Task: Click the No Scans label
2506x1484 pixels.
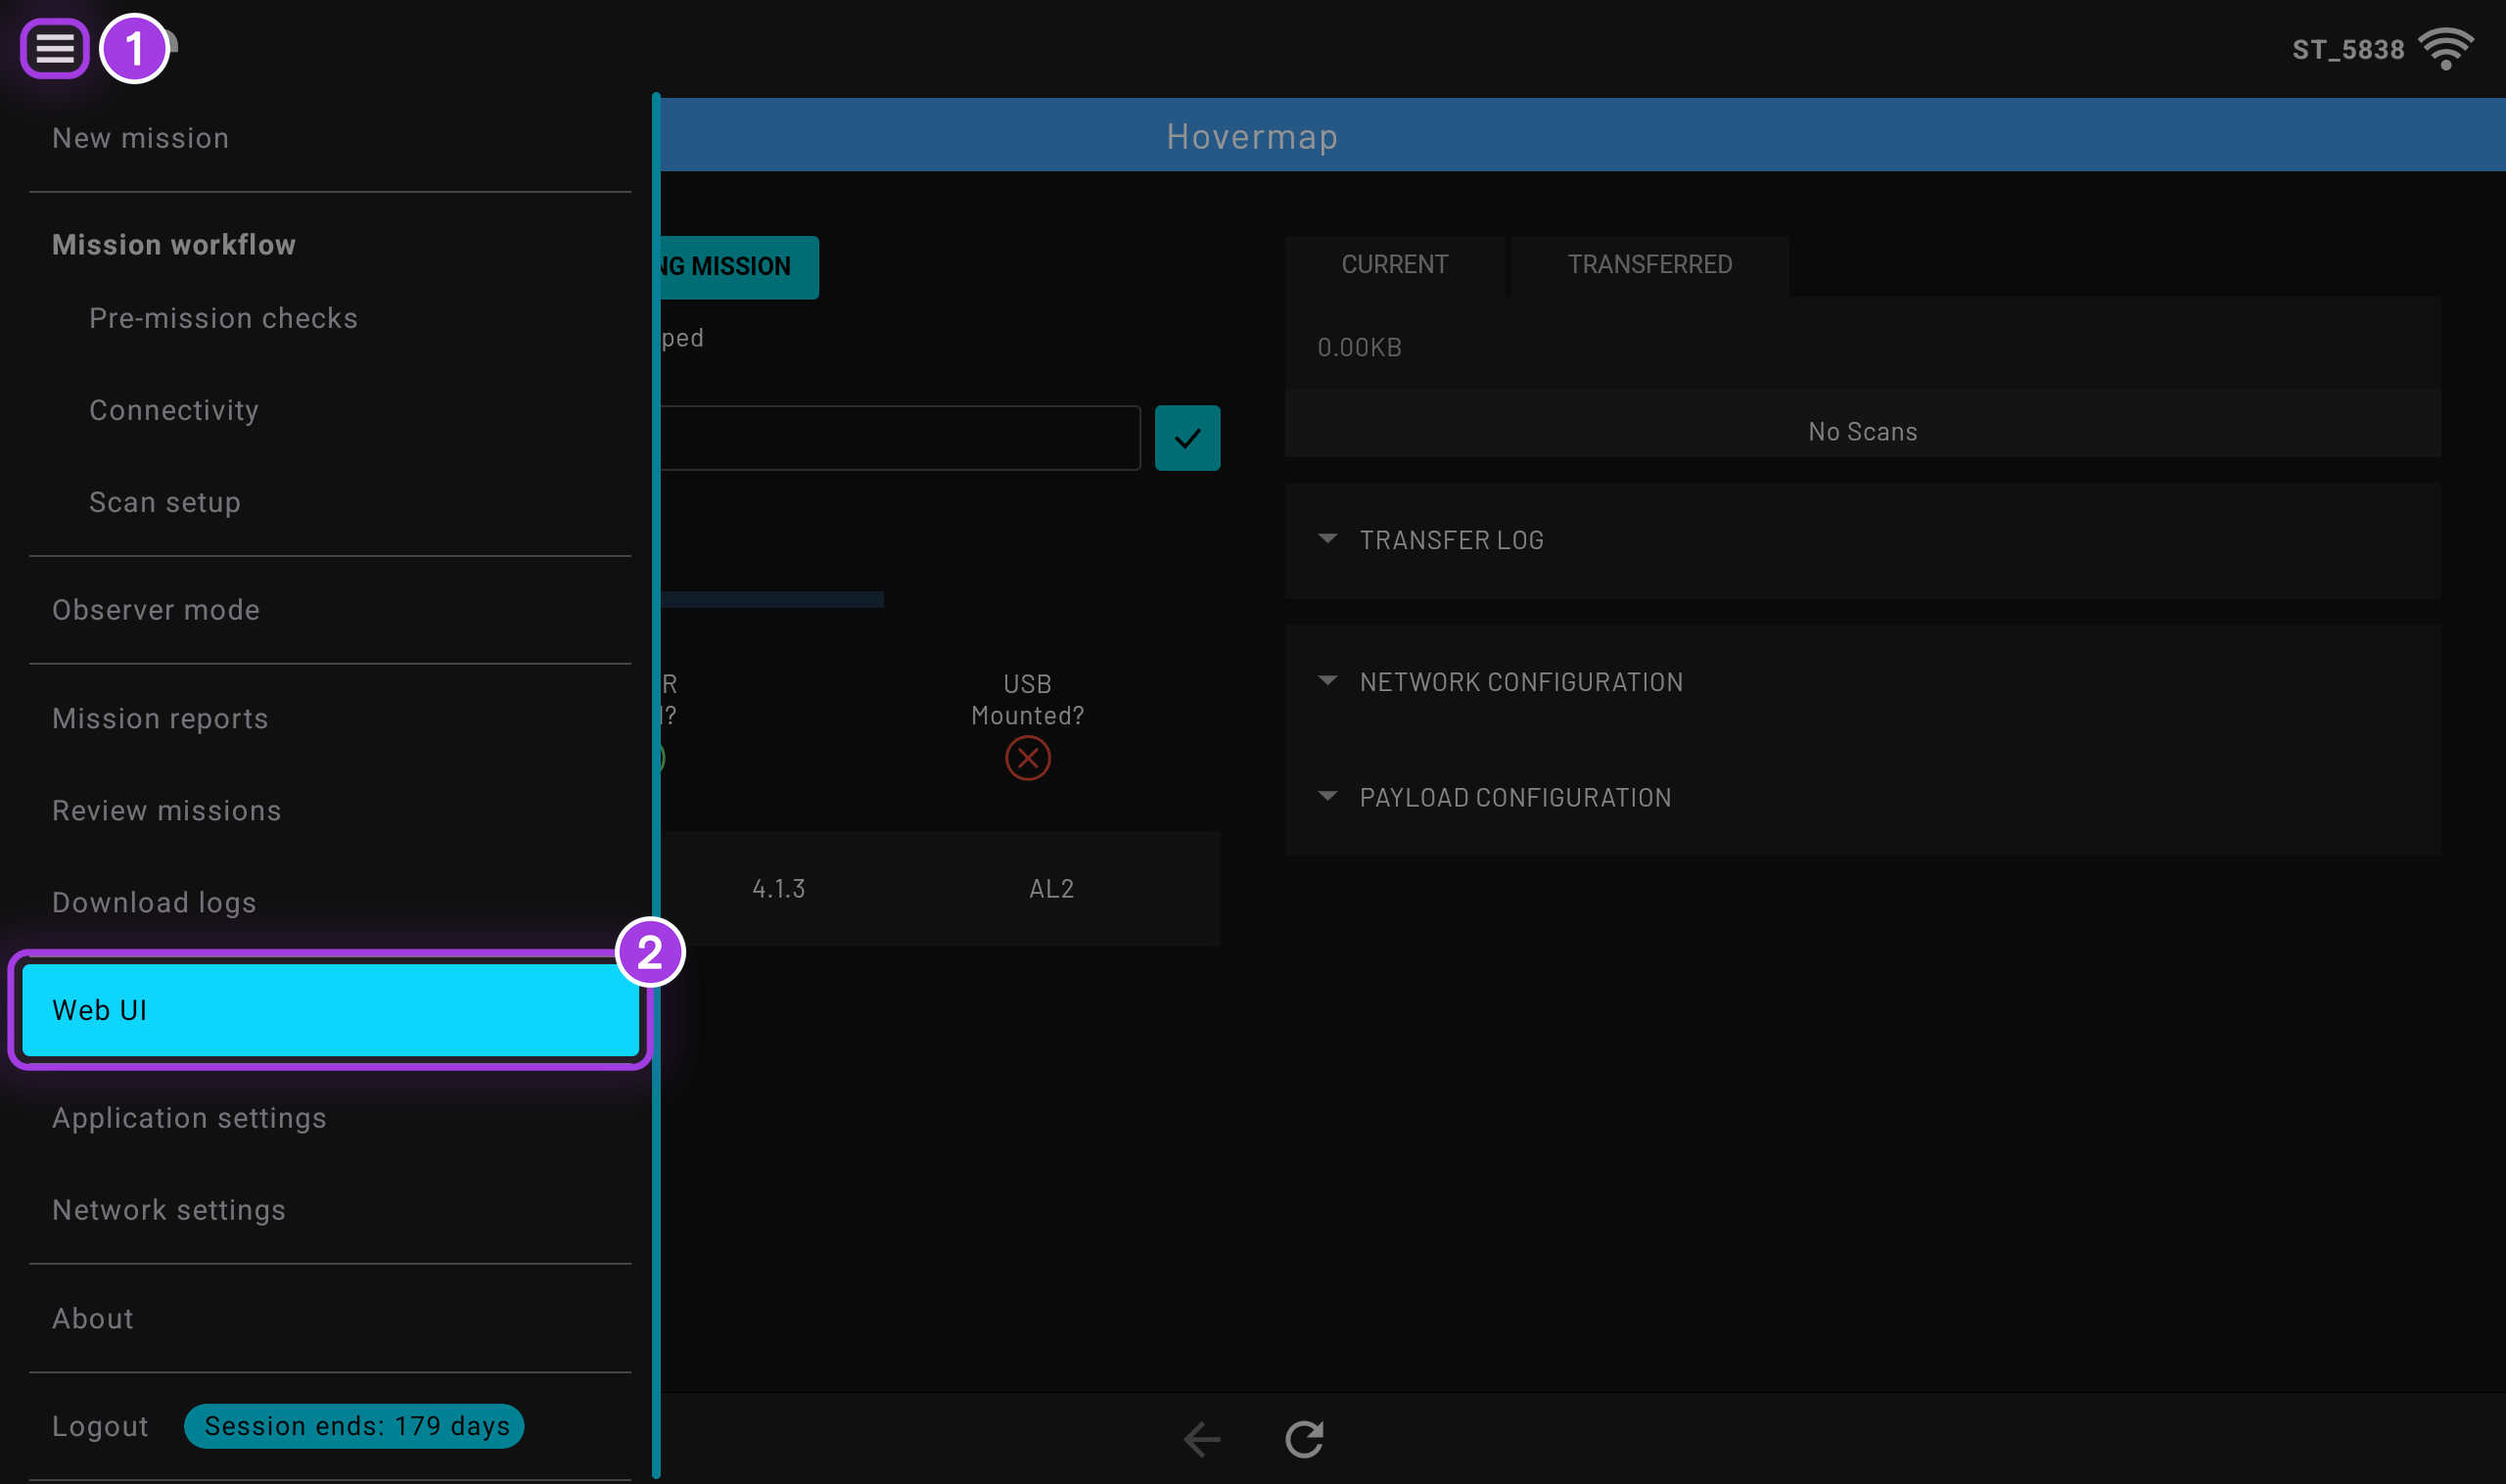Action: 1862,432
